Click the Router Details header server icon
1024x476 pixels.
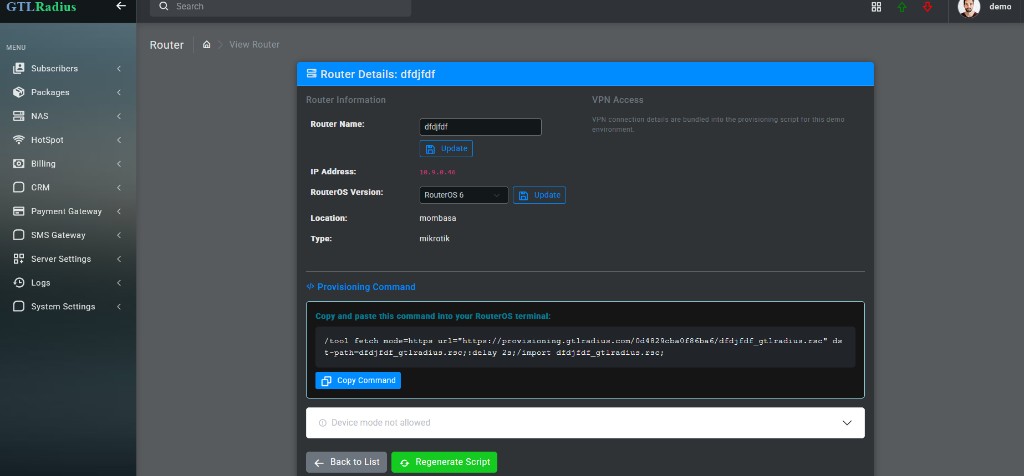[312, 74]
